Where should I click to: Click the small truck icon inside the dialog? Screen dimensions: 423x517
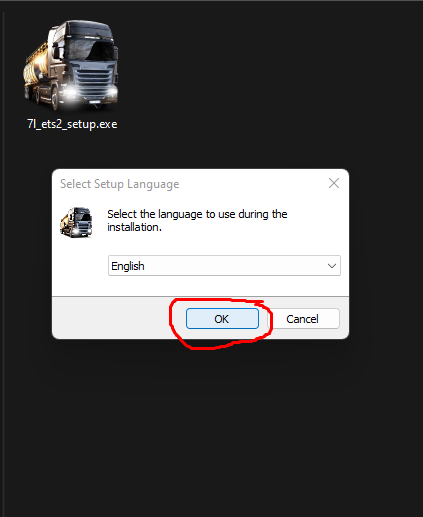(x=77, y=222)
